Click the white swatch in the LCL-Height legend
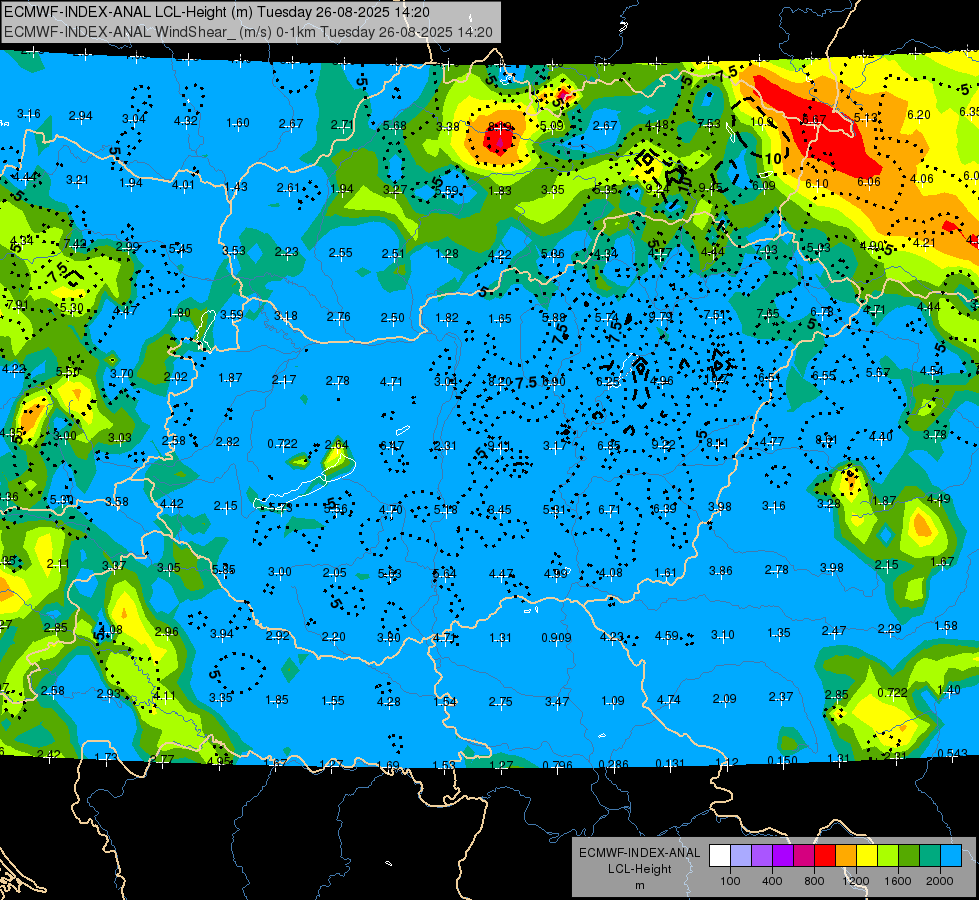Screen dimensions: 979x900 click(720, 856)
